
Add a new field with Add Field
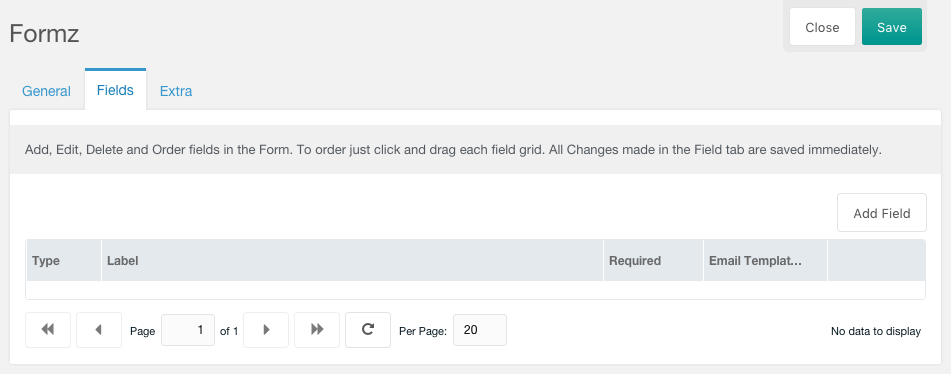(882, 213)
